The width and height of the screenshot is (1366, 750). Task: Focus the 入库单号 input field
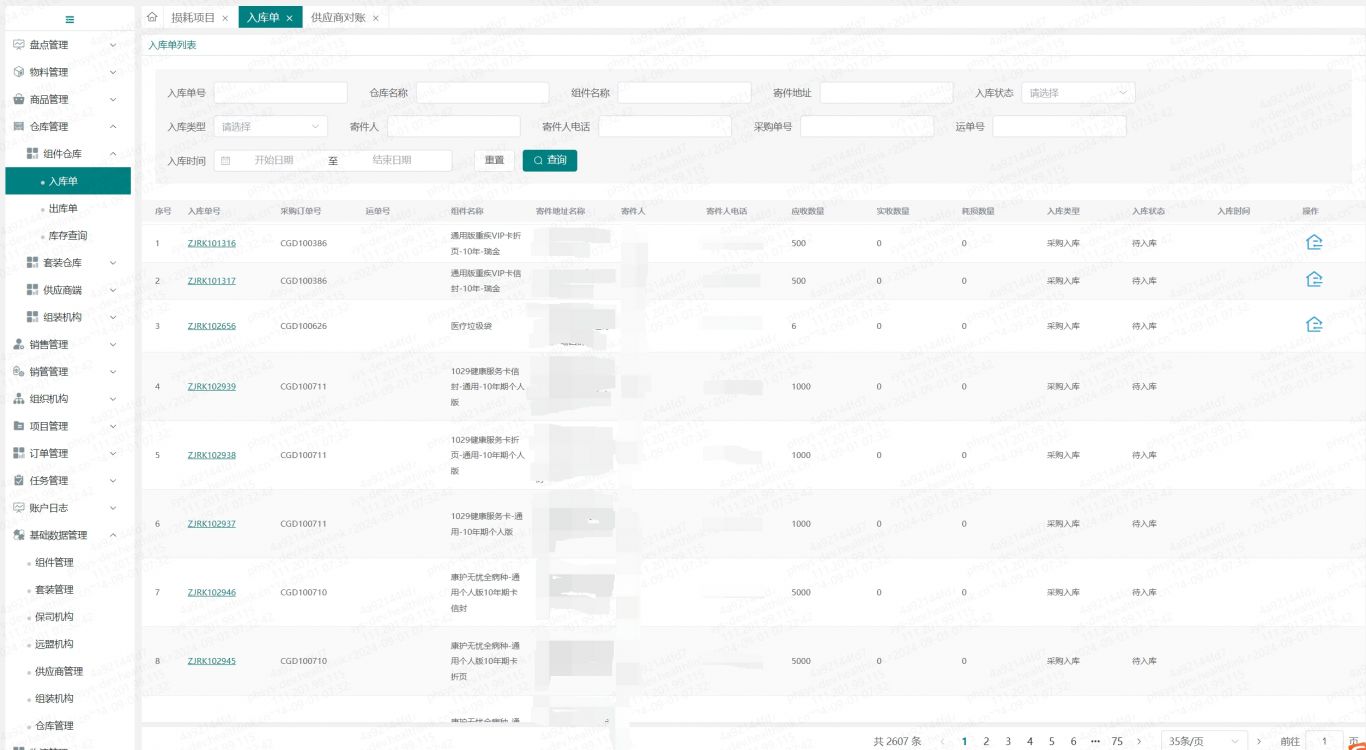pos(281,93)
